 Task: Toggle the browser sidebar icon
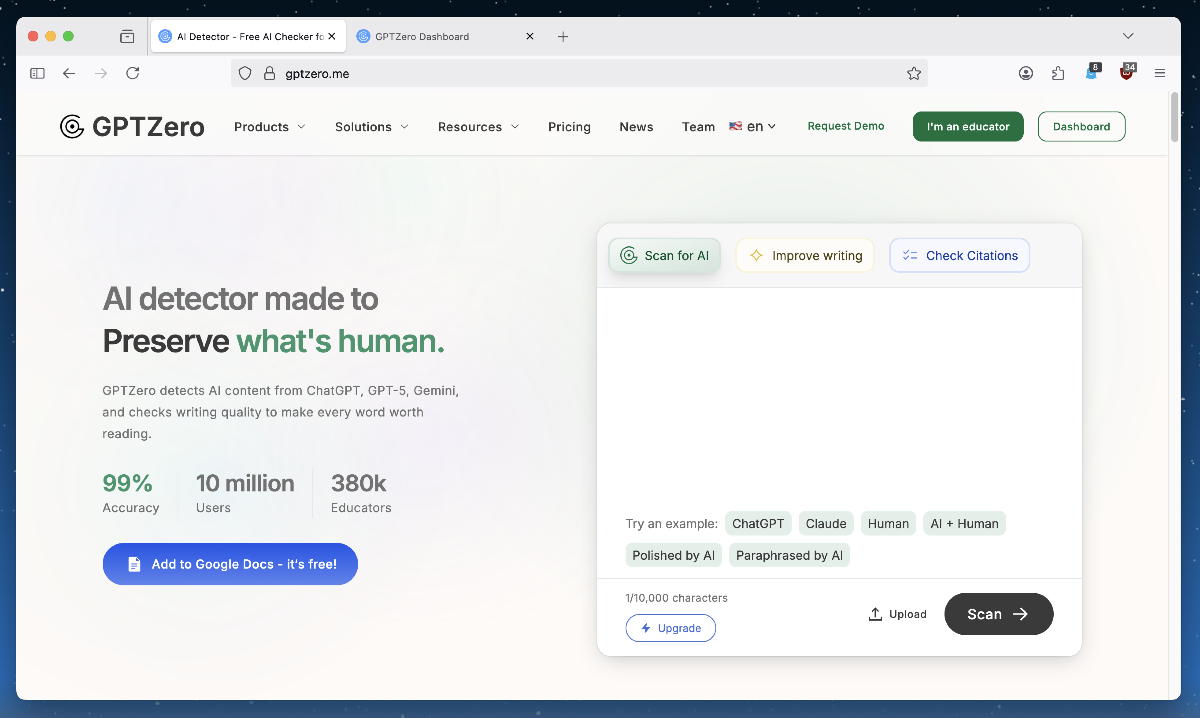[37, 73]
